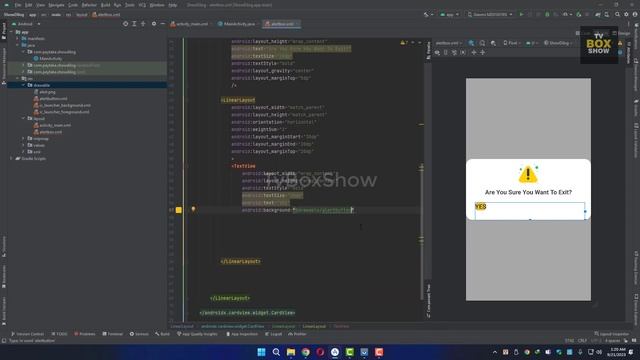Open the Edit menu
Screen dimensions: 640x360
(29, 5)
